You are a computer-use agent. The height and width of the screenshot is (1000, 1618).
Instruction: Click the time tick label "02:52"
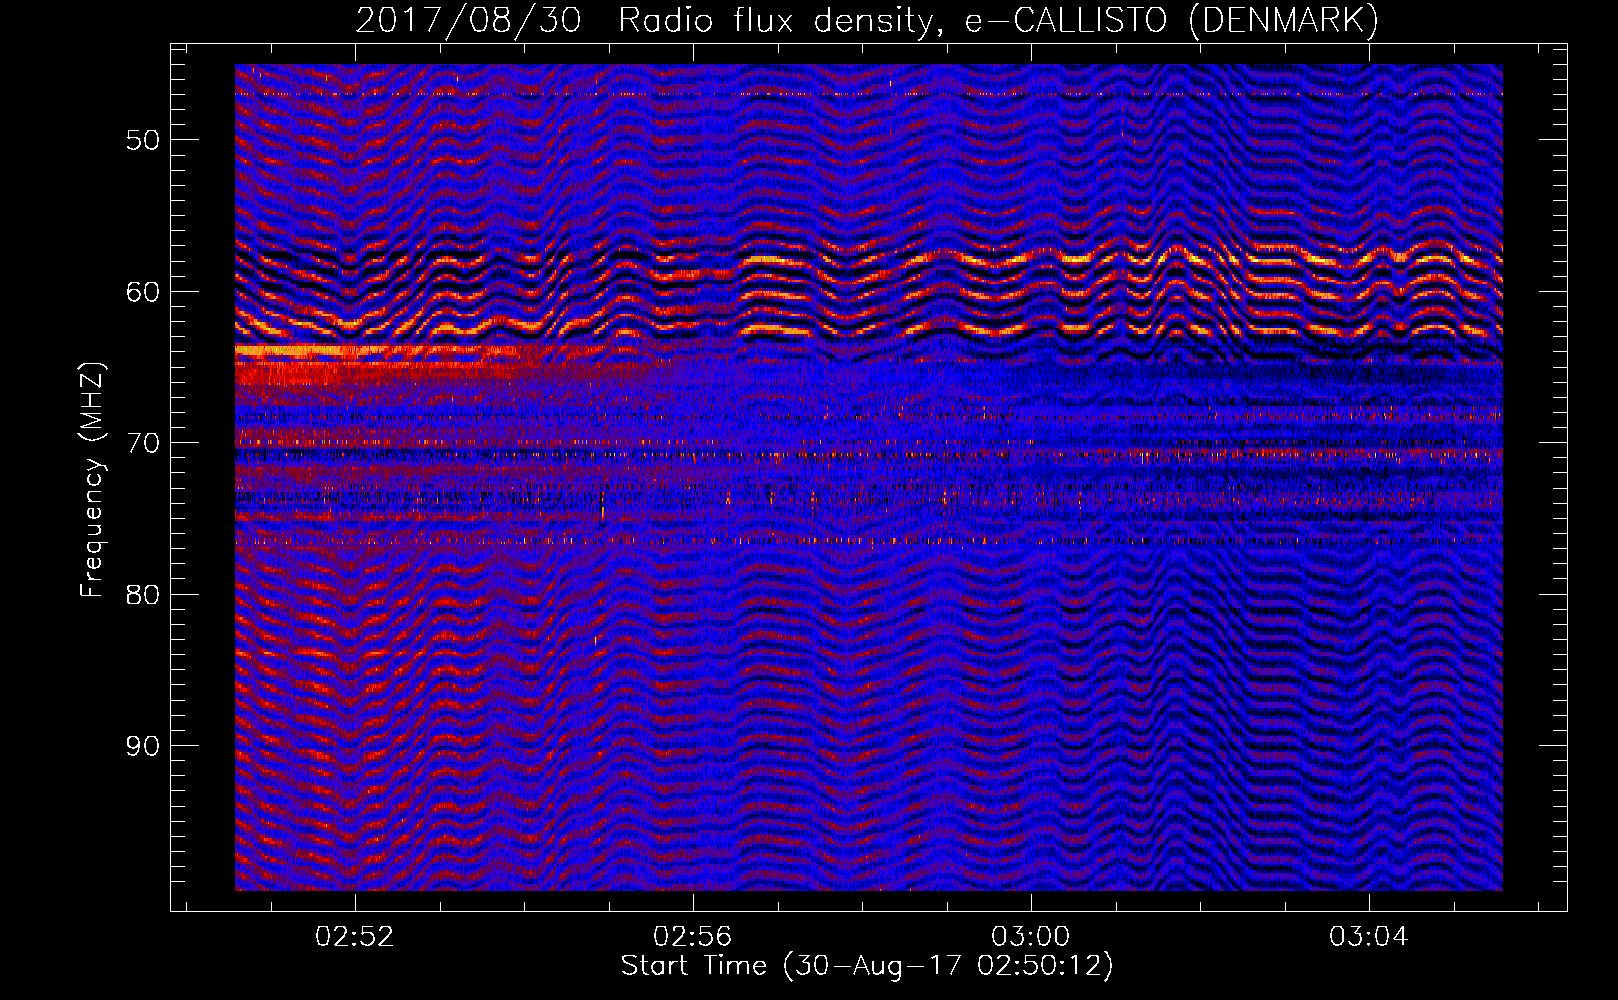pyautogui.click(x=354, y=937)
